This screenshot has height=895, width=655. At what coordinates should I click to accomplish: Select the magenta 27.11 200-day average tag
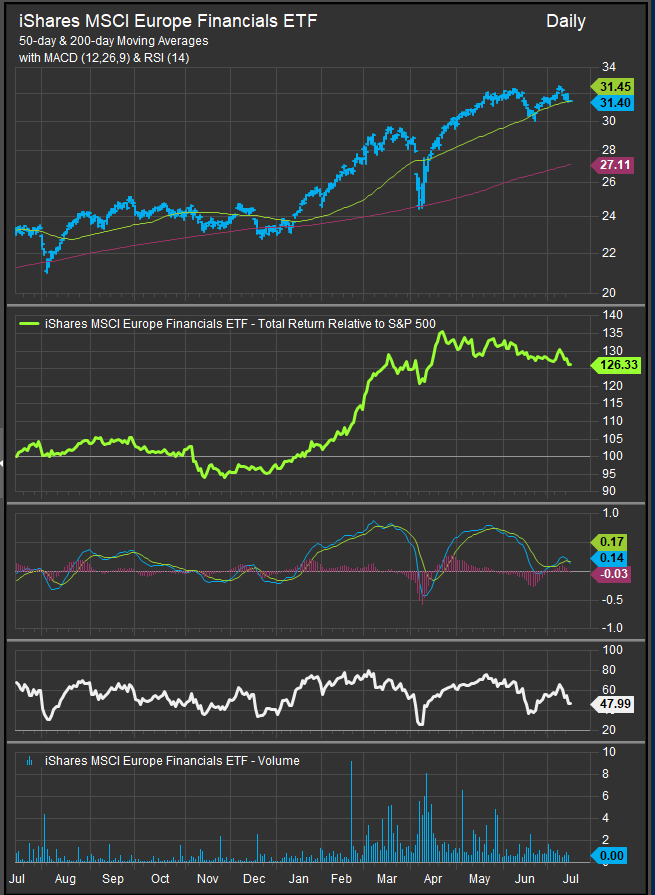[x=612, y=164]
